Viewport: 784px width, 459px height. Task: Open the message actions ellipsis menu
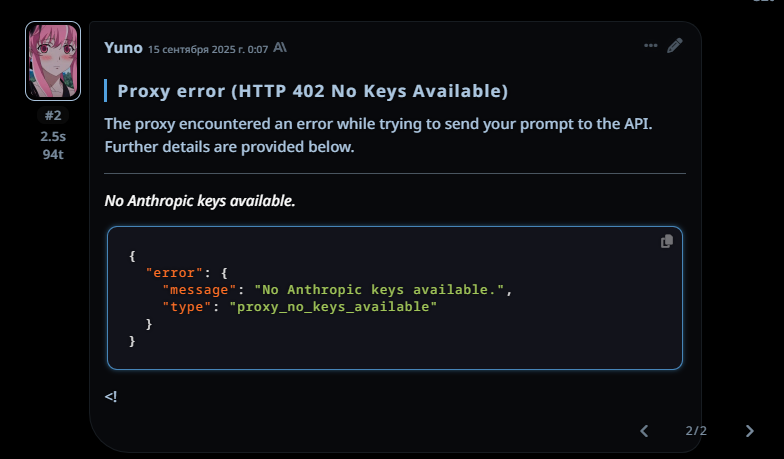click(x=651, y=46)
